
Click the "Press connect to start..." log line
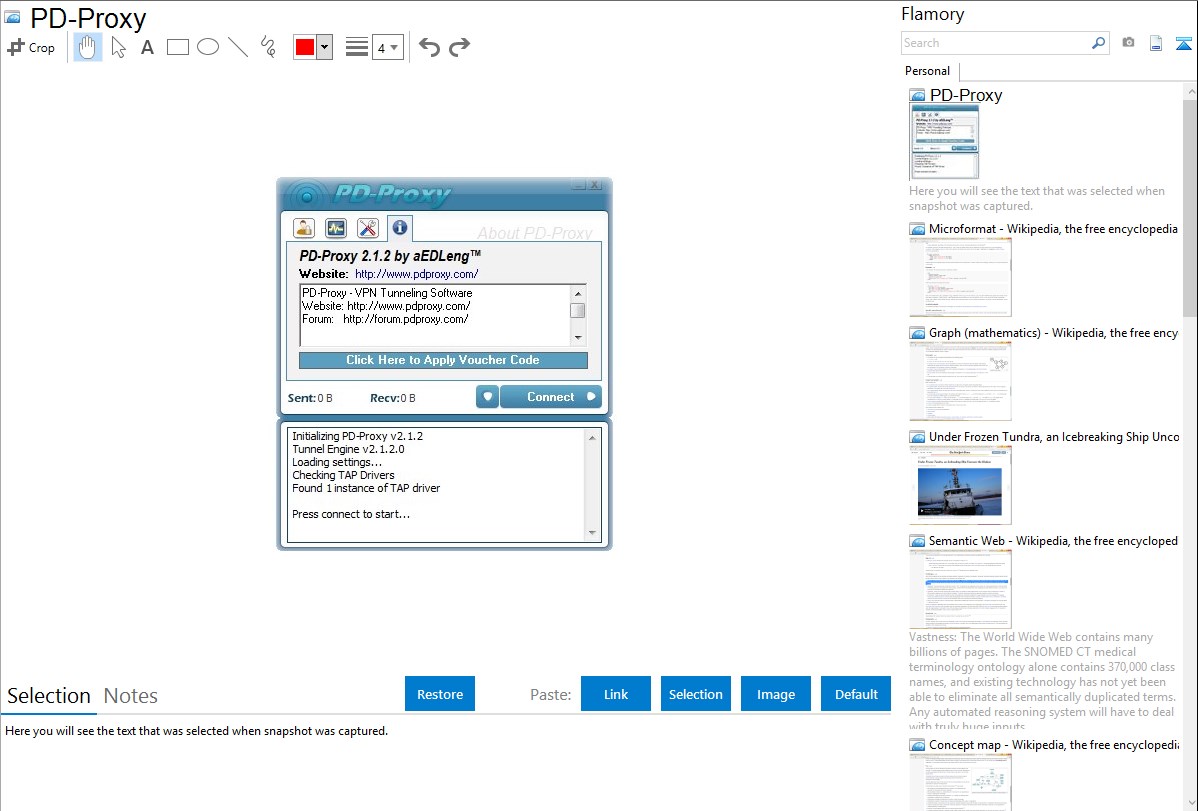351,514
